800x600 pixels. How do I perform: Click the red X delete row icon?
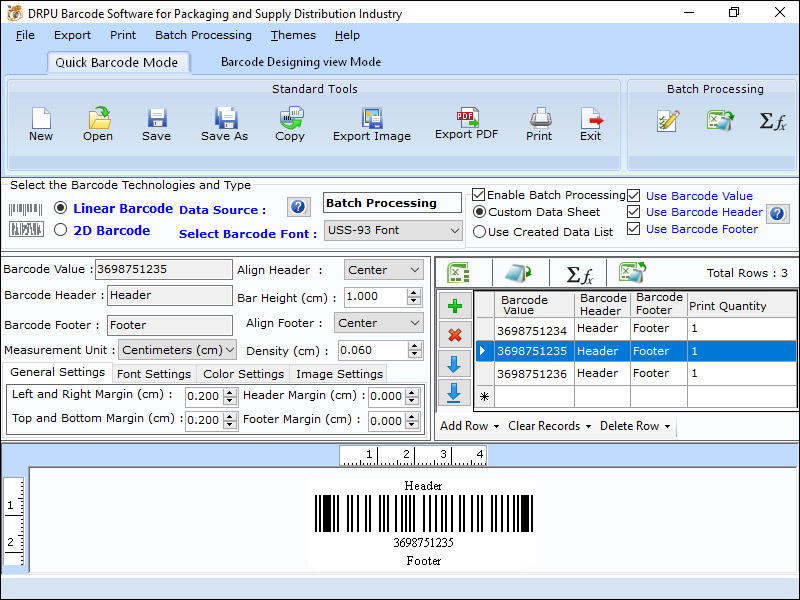click(x=454, y=335)
